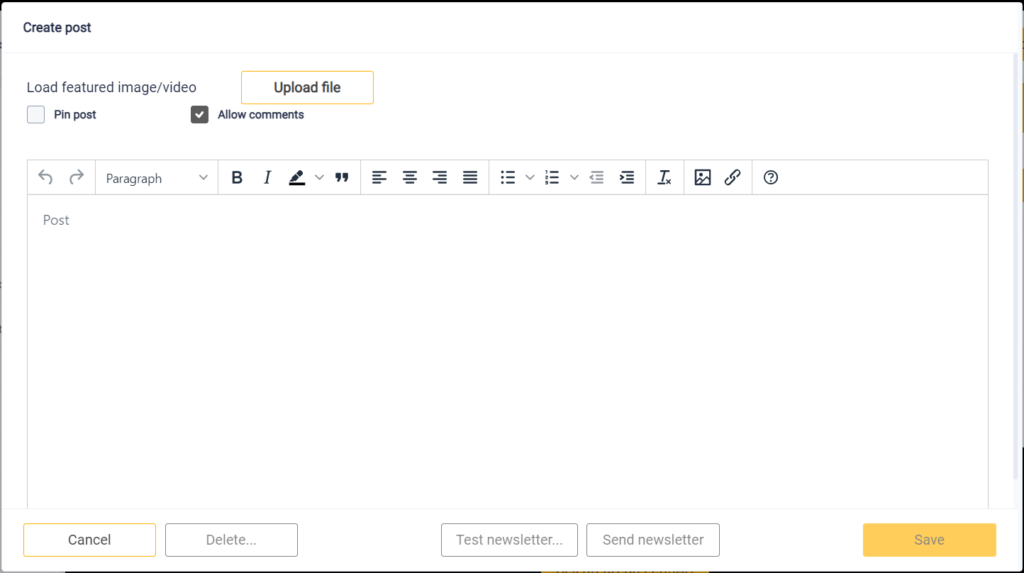Toggle bold formatting
Image resolution: width=1024 pixels, height=573 pixels.
click(236, 177)
